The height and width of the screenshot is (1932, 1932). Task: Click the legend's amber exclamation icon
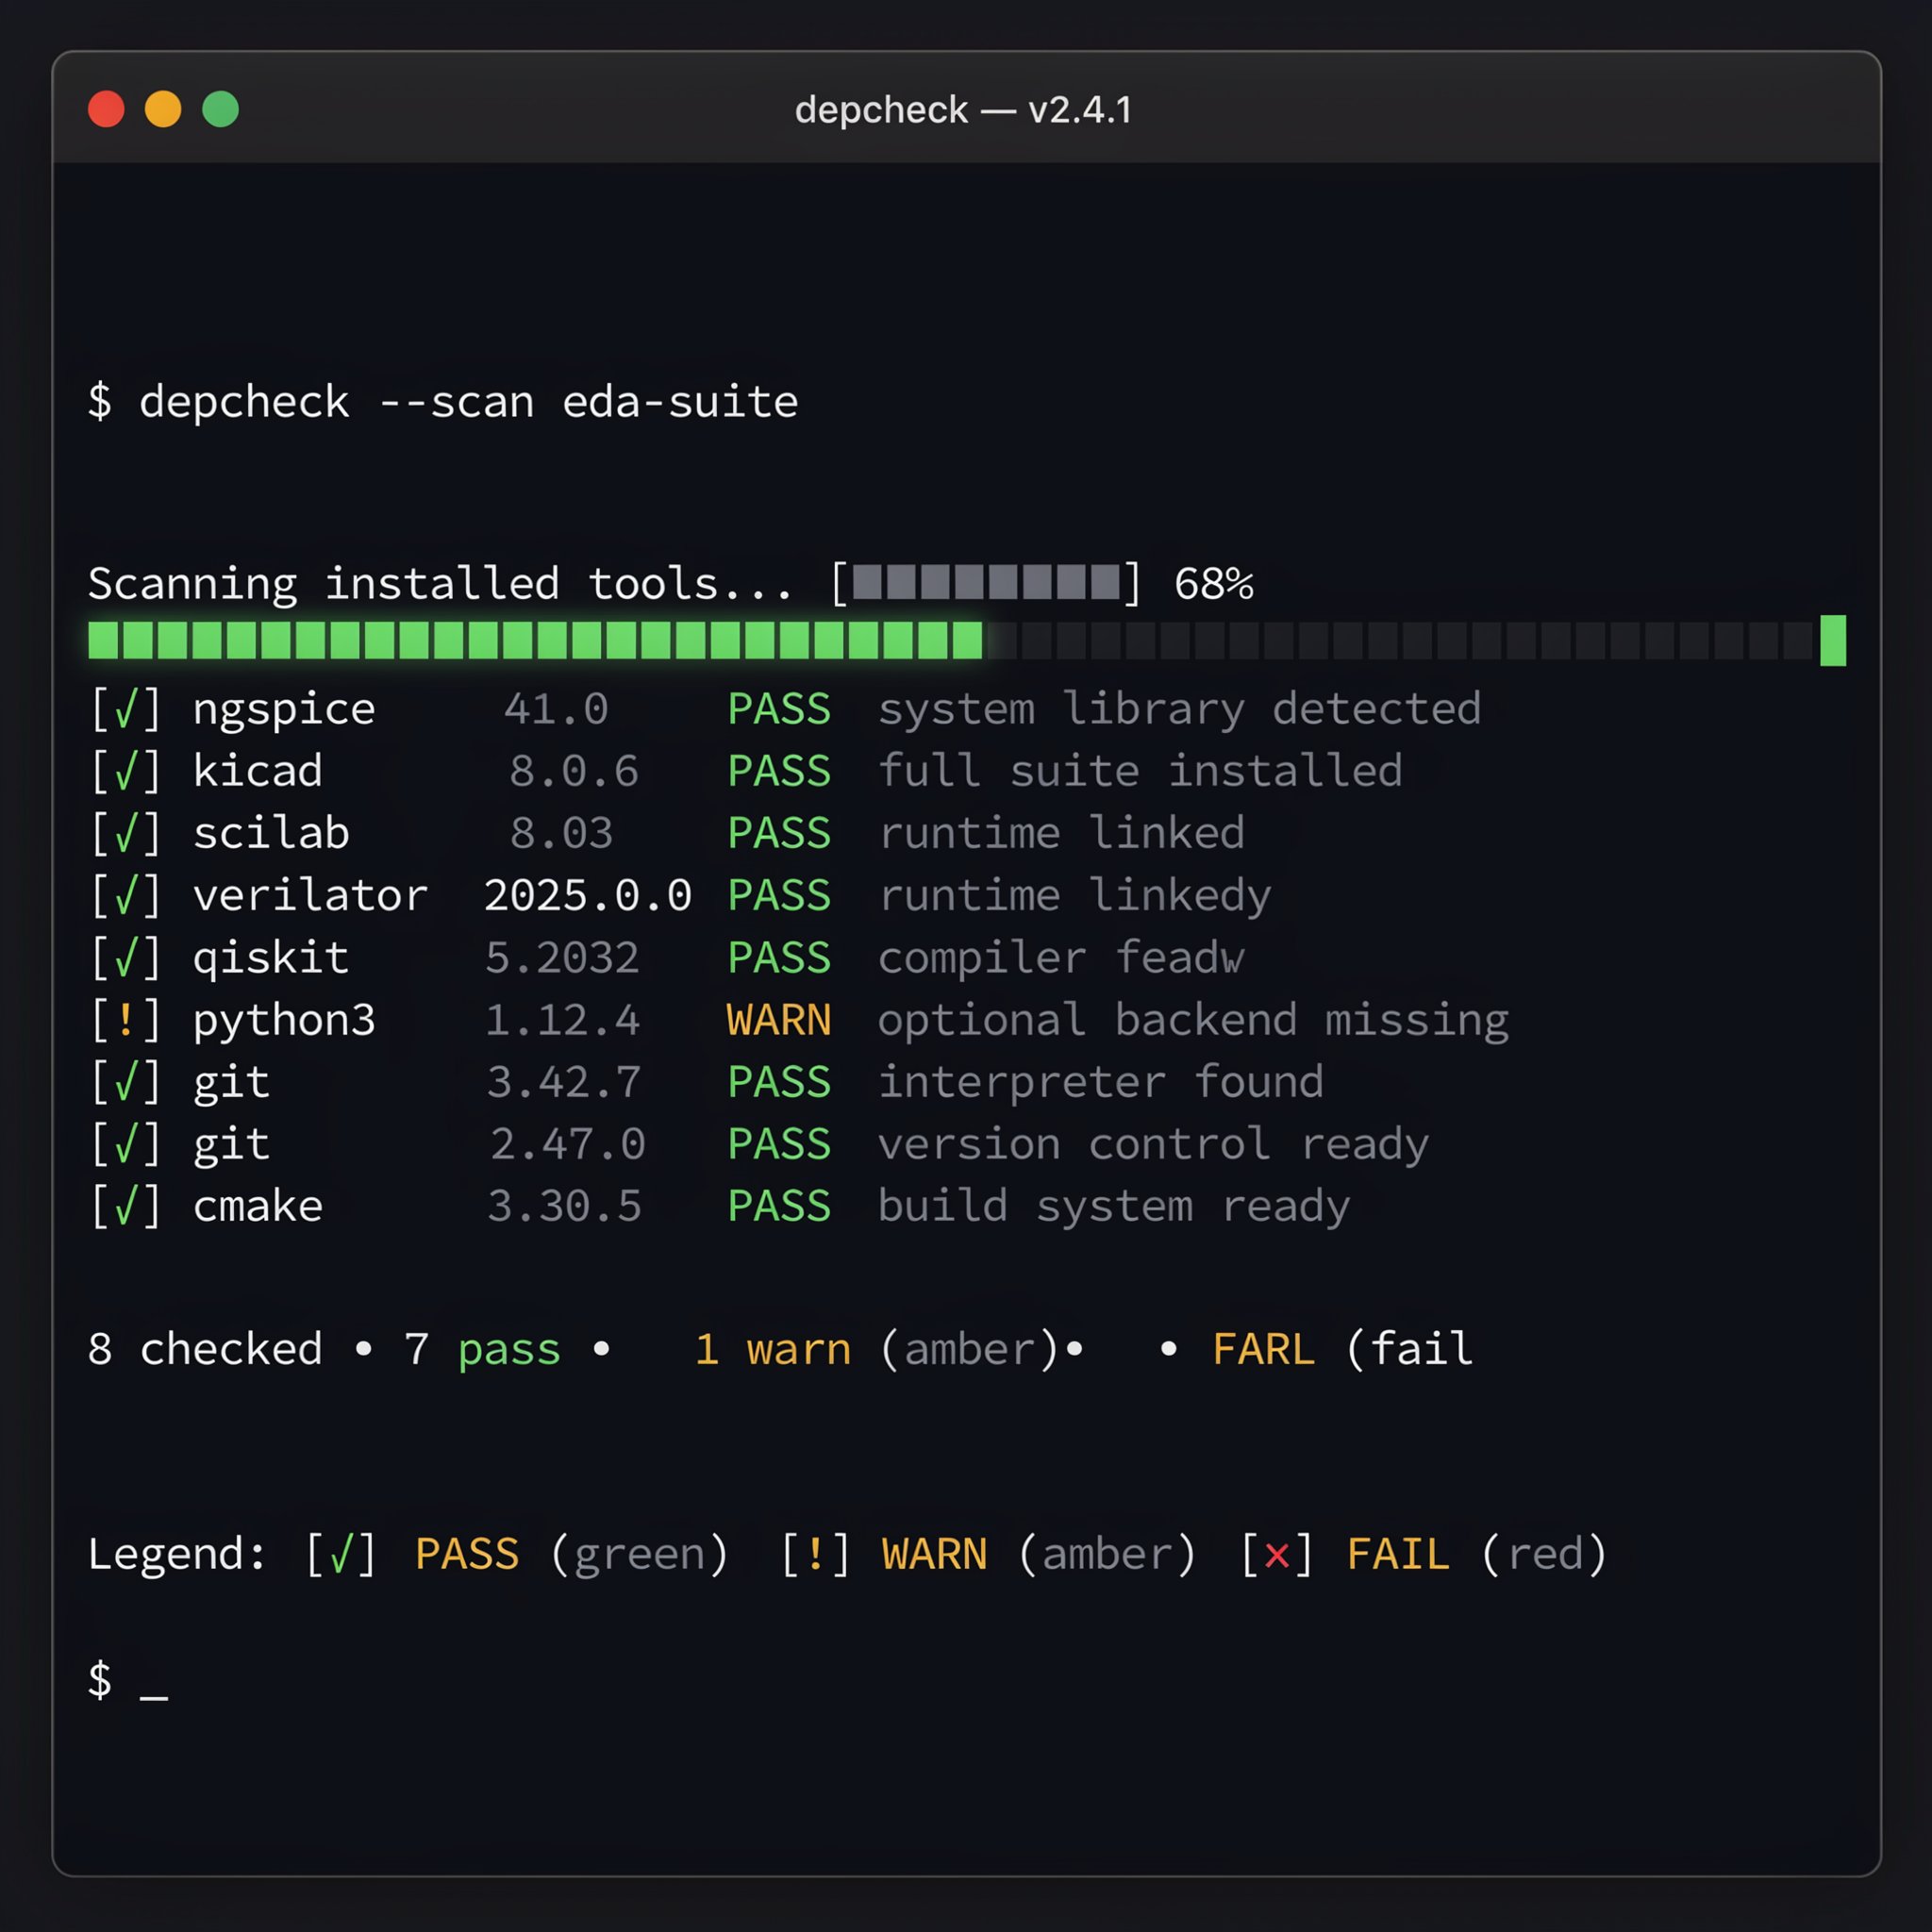click(815, 1555)
